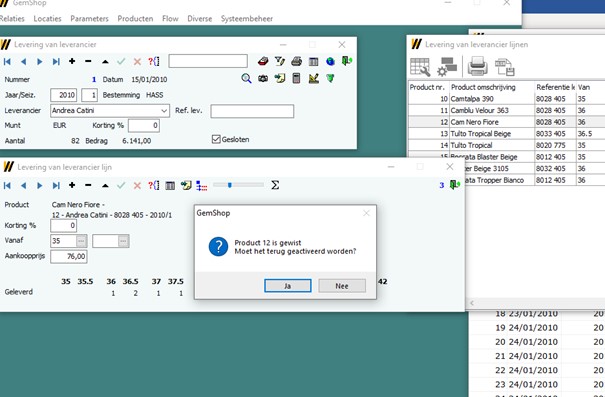Screen dimensions: 605x397
Task: Jump to last record in Levering van leverancier
Action: pyautogui.click(x=56, y=62)
